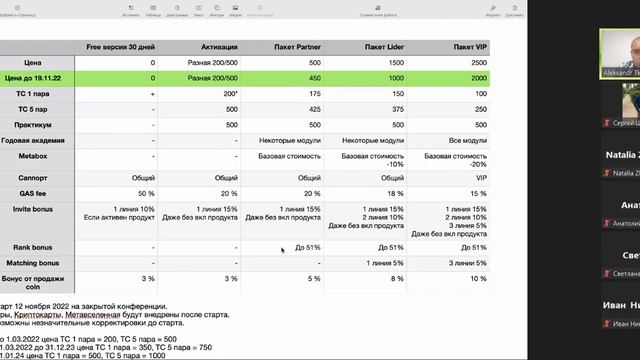Click muted mic icon beside Светлана

point(607,273)
